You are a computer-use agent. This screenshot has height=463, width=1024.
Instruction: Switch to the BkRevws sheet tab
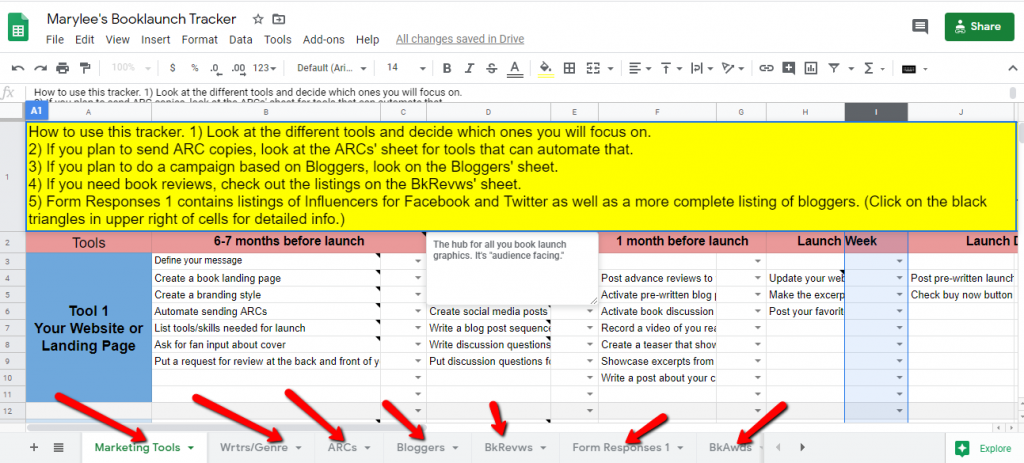coord(515,447)
